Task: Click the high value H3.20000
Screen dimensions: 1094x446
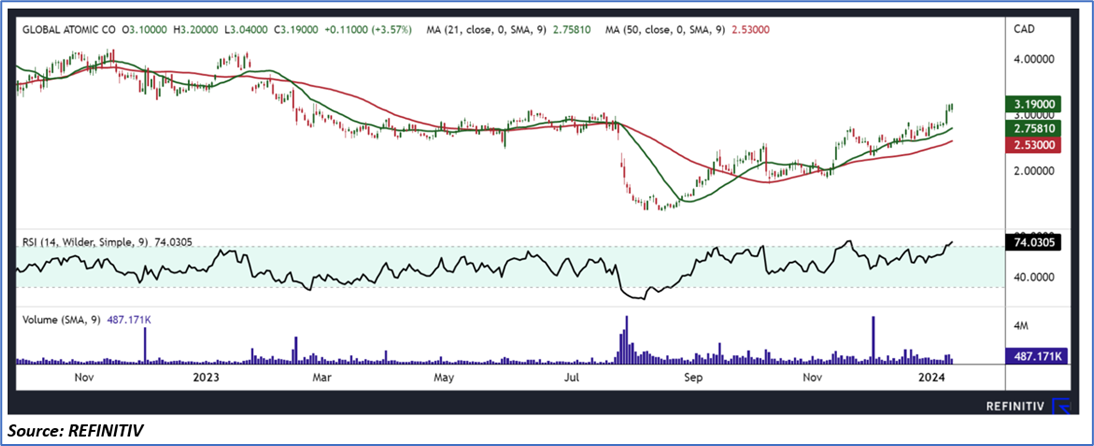Action: pyautogui.click(x=197, y=30)
